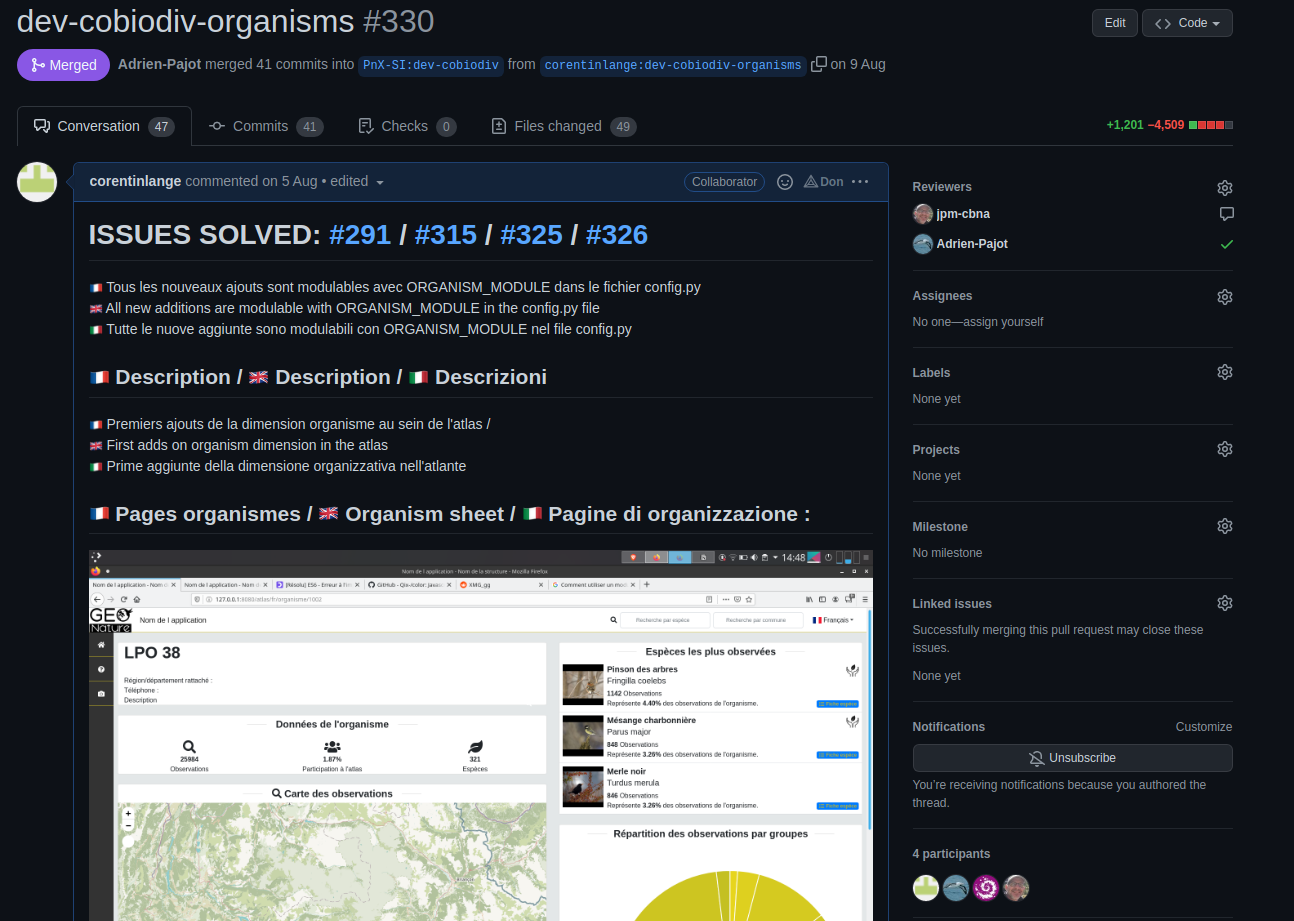This screenshot has height=921, width=1294.
Task: Open corentinlange author link in comment header
Action: click(135, 181)
